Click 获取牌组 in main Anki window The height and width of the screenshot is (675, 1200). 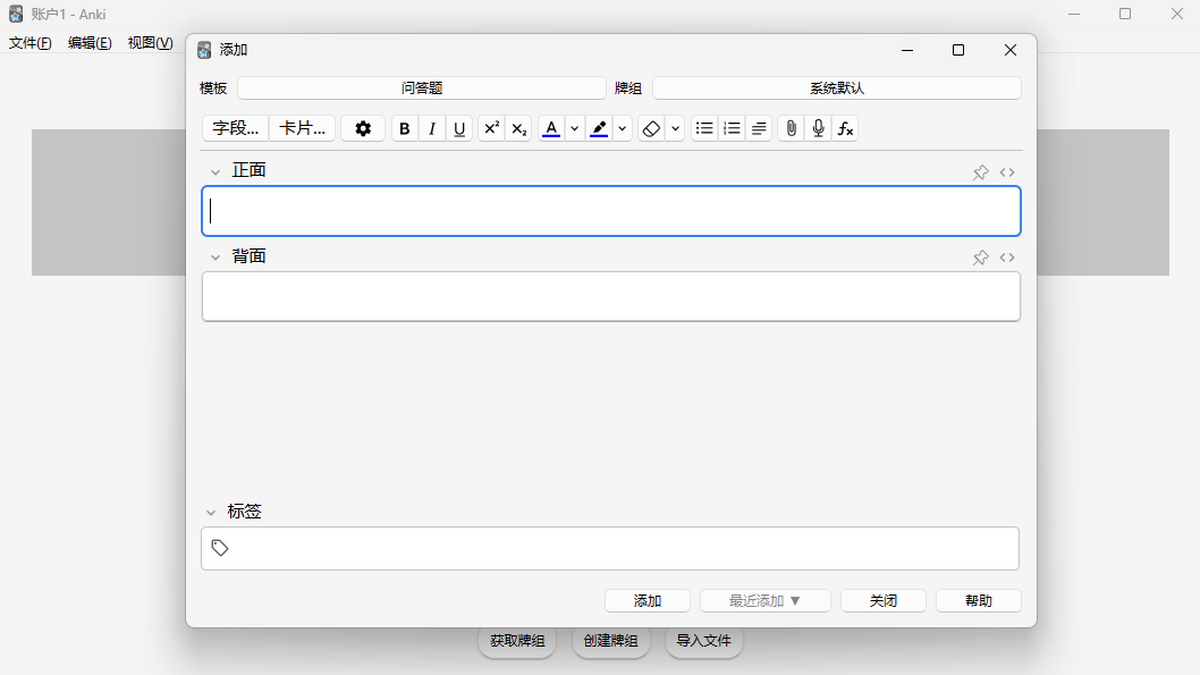(x=518, y=641)
